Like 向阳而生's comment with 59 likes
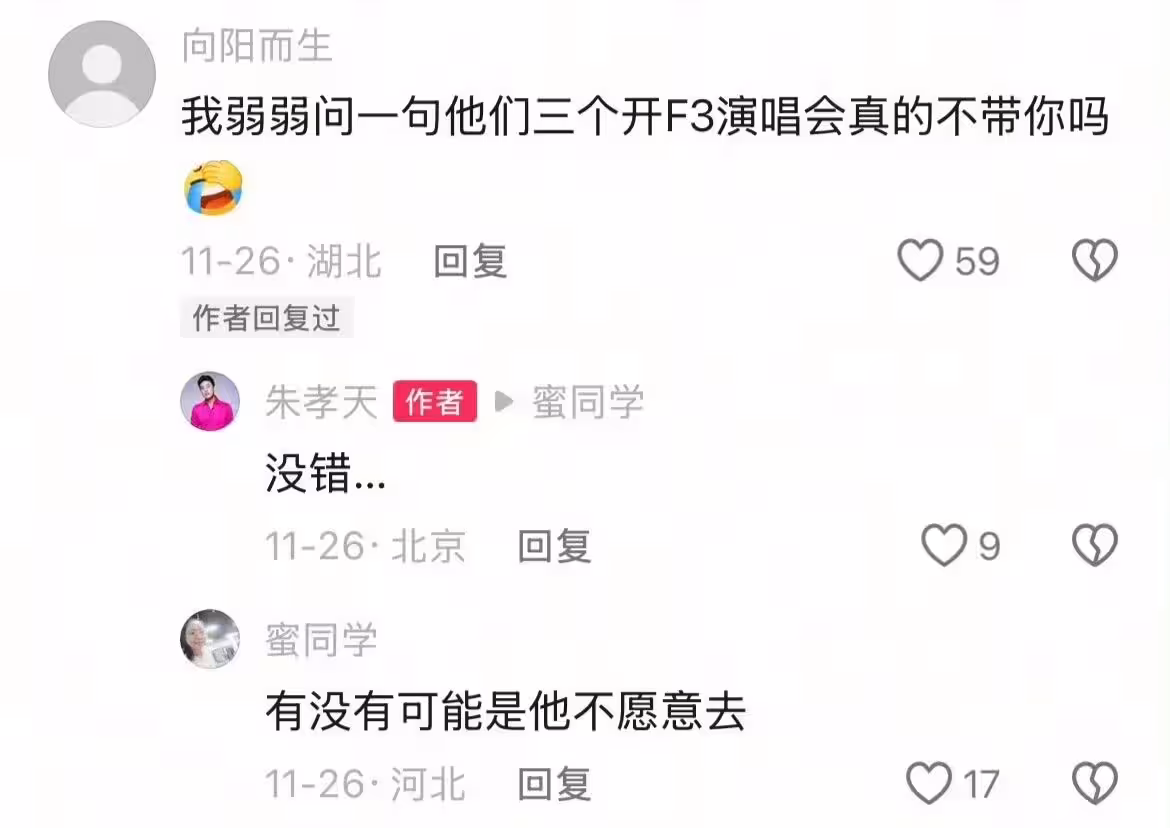 tap(920, 260)
